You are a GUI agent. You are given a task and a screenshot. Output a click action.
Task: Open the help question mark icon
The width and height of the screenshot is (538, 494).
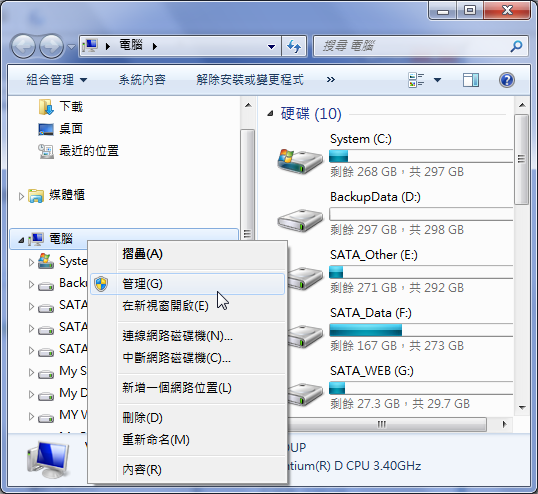click(x=506, y=80)
